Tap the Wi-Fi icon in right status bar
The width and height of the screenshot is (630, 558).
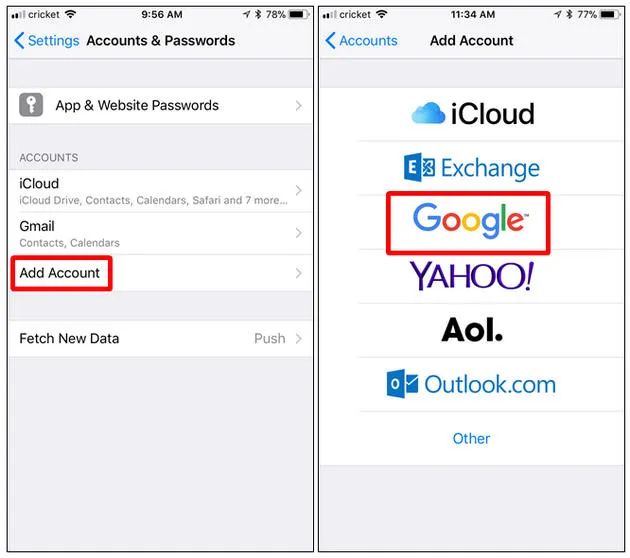[x=381, y=14]
